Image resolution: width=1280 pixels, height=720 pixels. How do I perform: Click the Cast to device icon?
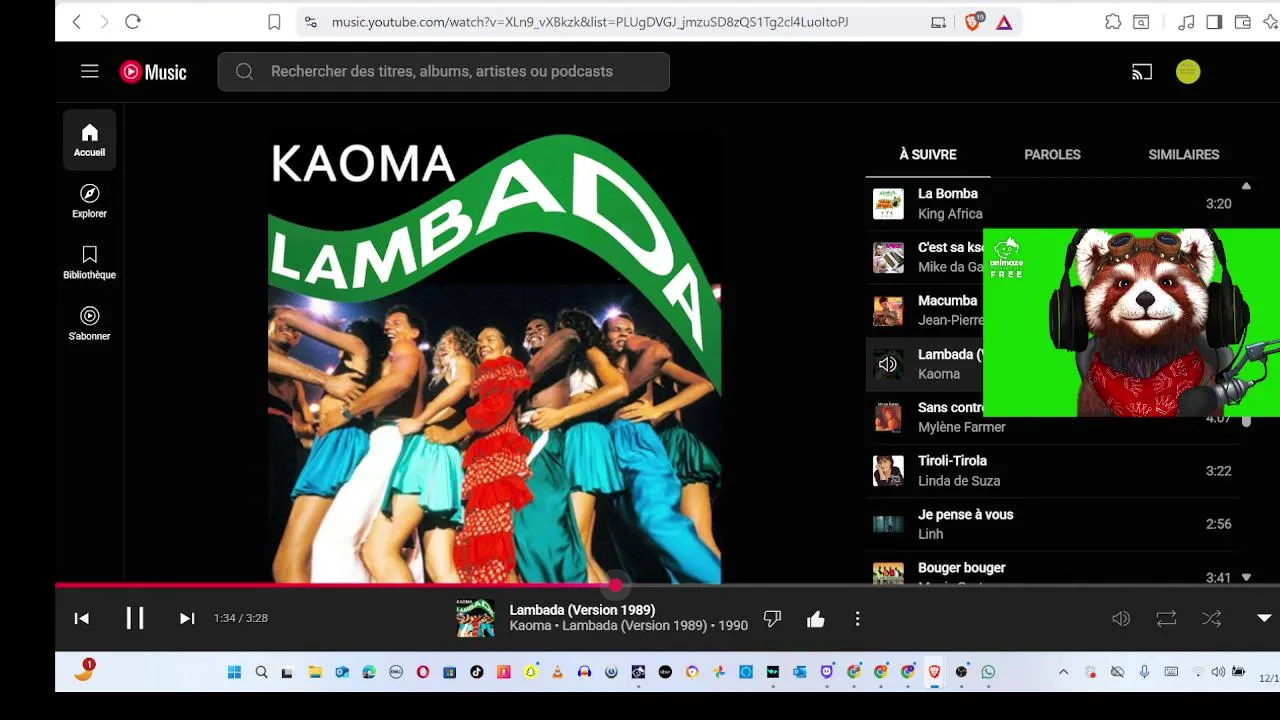click(x=1142, y=72)
